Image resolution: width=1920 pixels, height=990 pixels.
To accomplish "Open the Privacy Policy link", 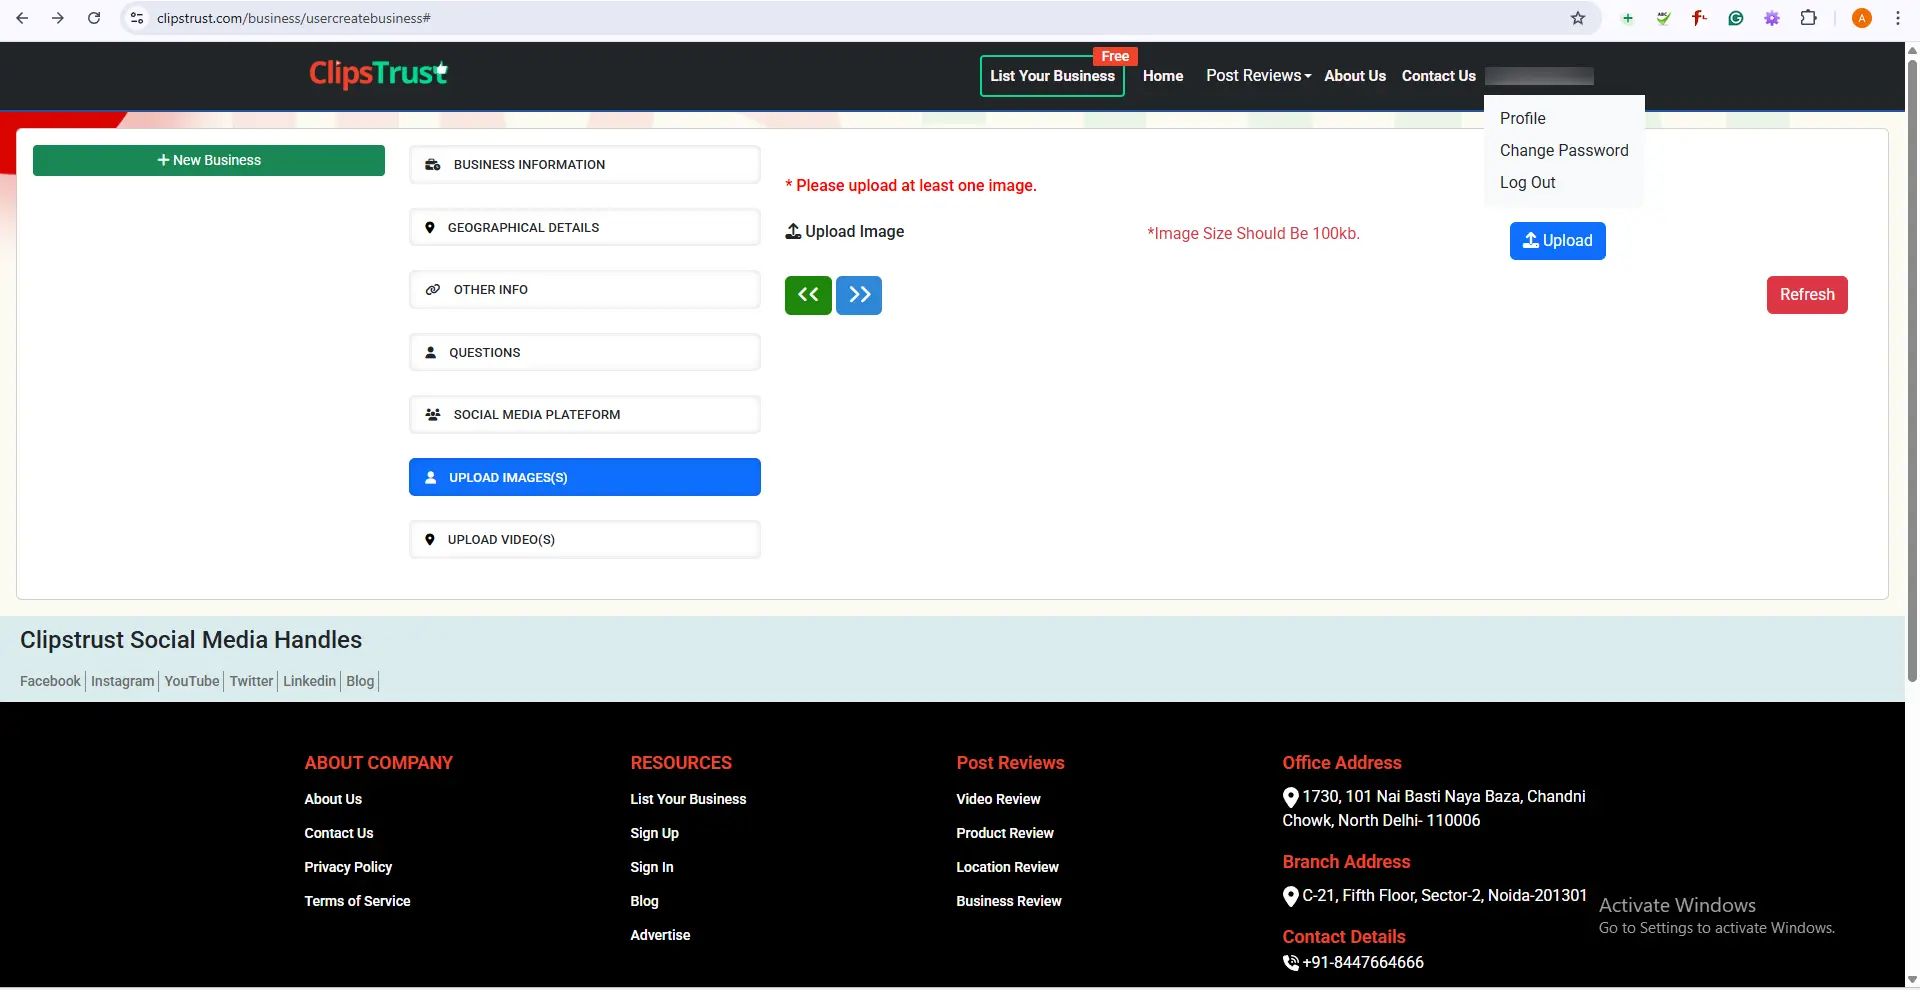I will (x=348, y=867).
